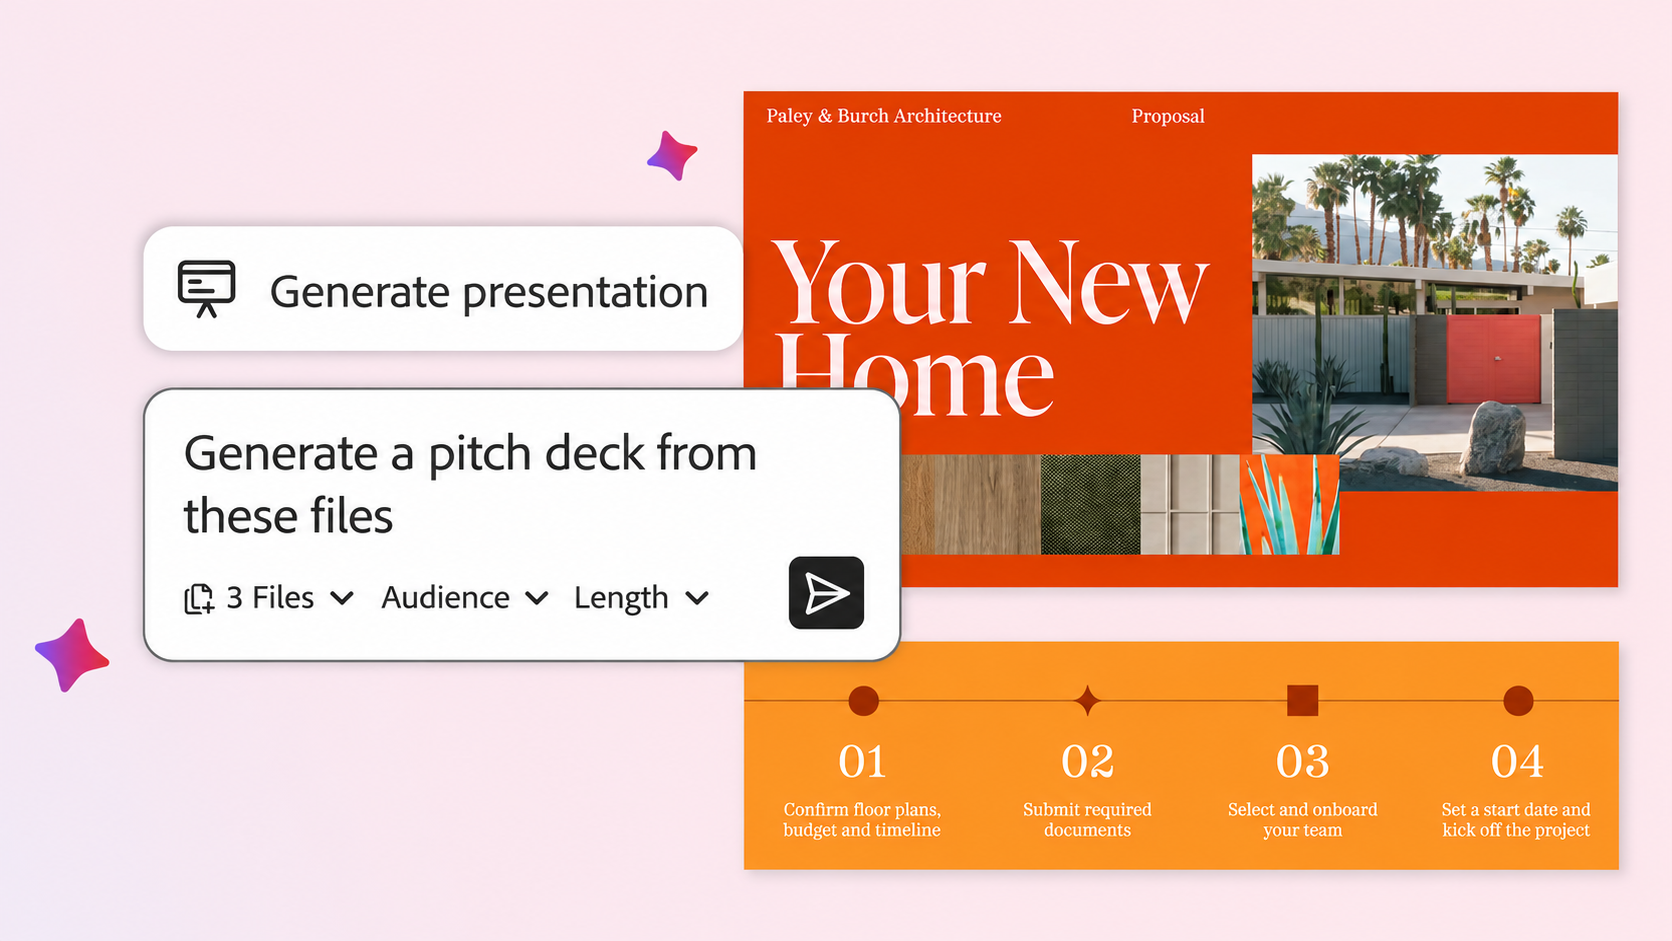The height and width of the screenshot is (941, 1672).
Task: Click the files copy icon
Action: (199, 598)
